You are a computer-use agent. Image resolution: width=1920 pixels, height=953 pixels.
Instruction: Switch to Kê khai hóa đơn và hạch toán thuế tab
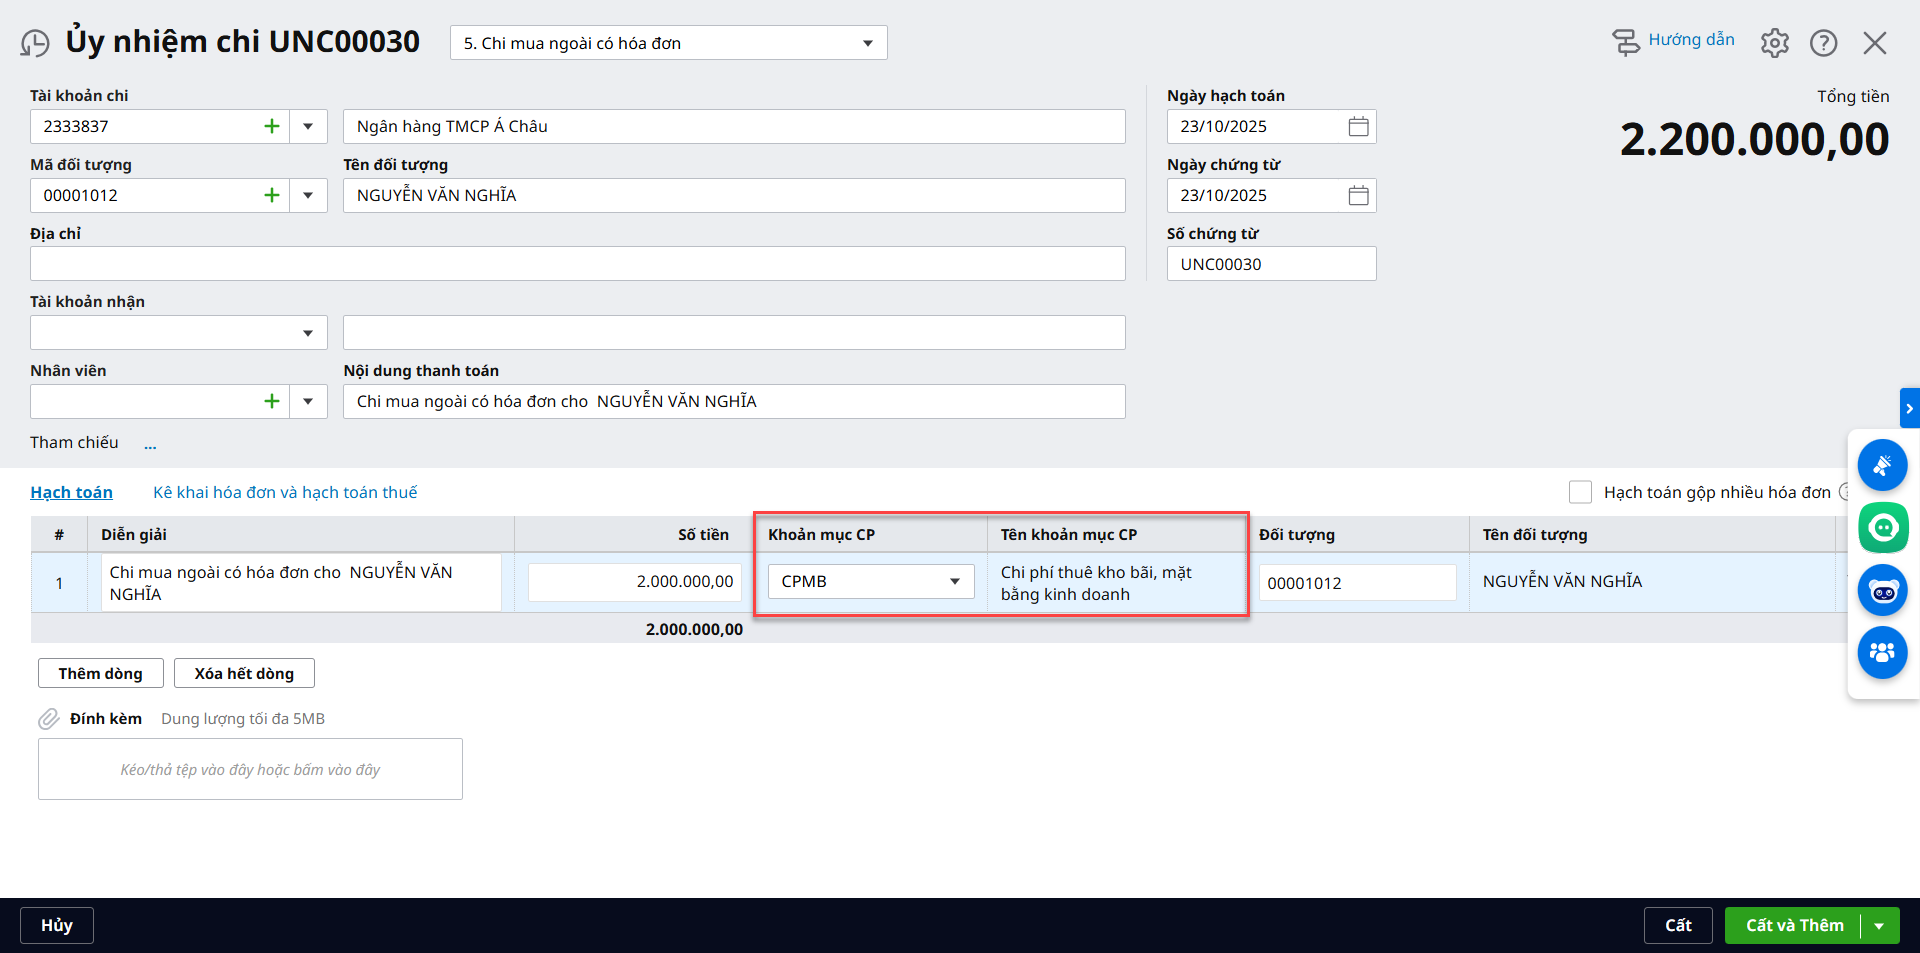pyautogui.click(x=285, y=492)
